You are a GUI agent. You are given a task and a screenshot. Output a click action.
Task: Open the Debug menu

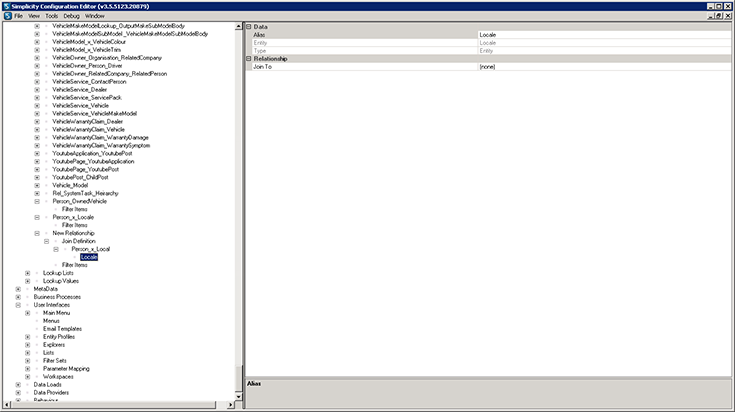(x=71, y=16)
